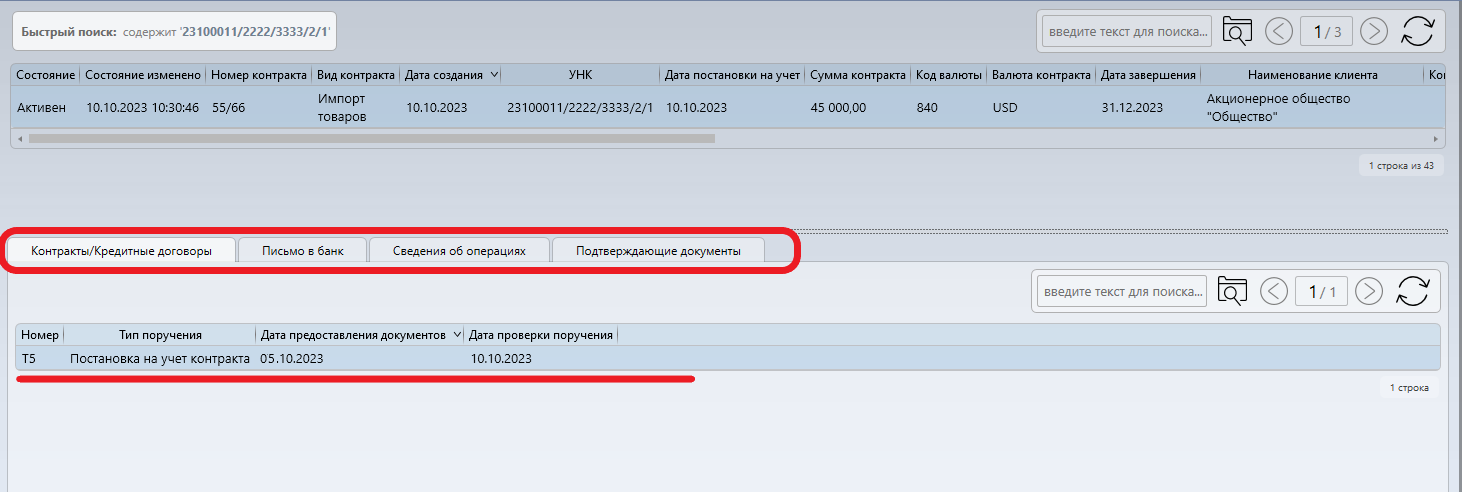The height and width of the screenshot is (492, 1462).
Task: Click the search folder icon in top panel
Action: [x=1238, y=32]
